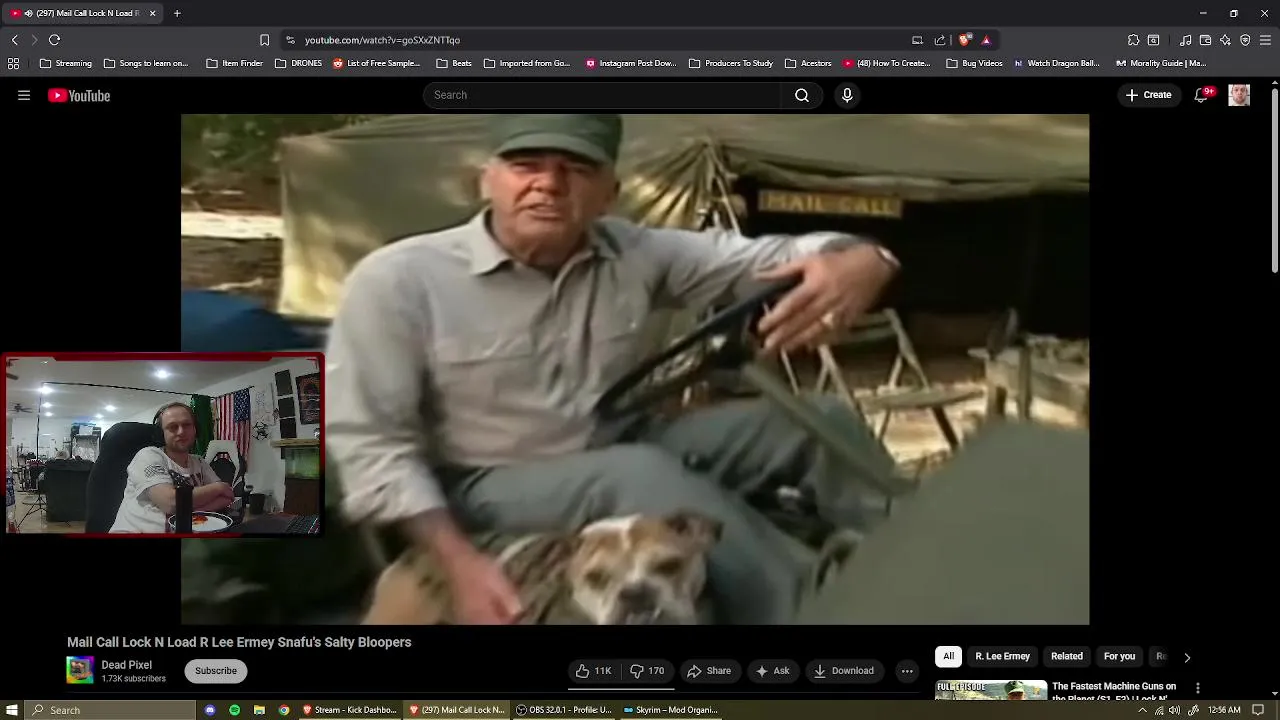This screenshot has height=720, width=1280.
Task: Click the Dead Pixel channel avatar
Action: pos(80,670)
